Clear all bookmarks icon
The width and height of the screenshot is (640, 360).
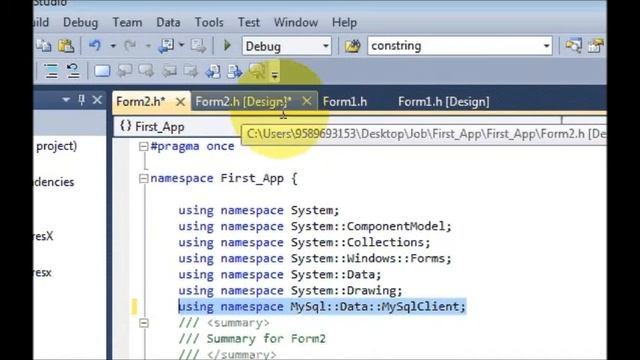tap(257, 71)
